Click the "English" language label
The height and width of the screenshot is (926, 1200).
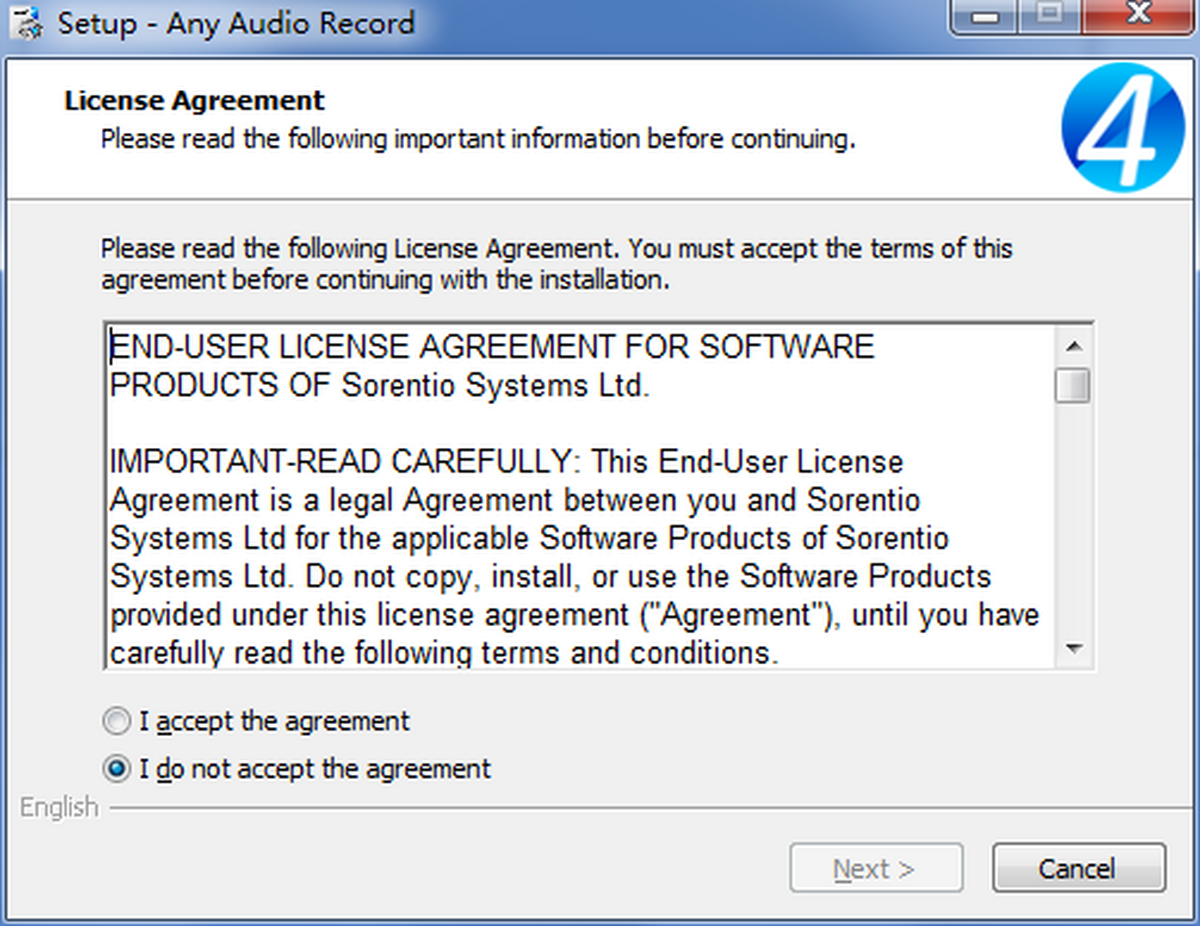59,807
